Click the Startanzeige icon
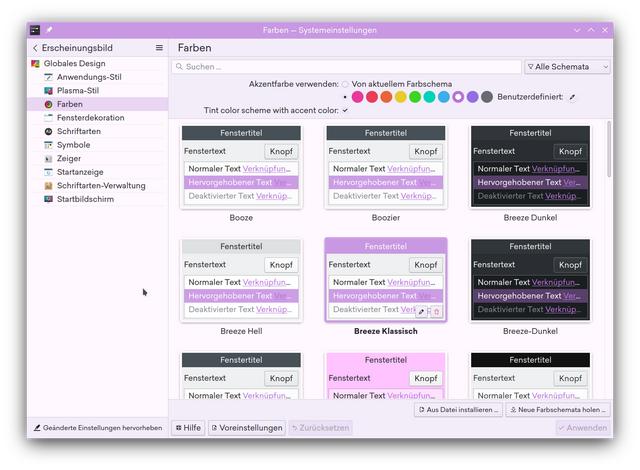The image size is (640, 470). coord(49,172)
